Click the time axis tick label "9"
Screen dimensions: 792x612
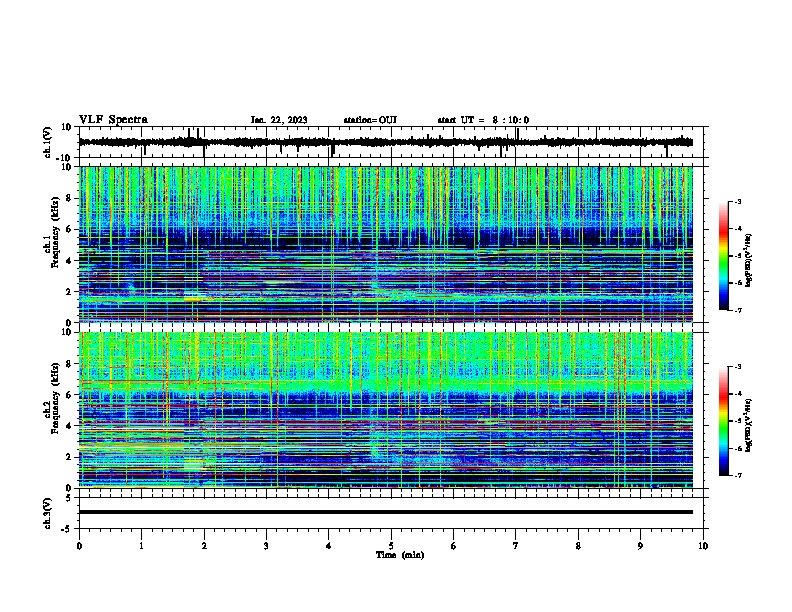point(640,546)
